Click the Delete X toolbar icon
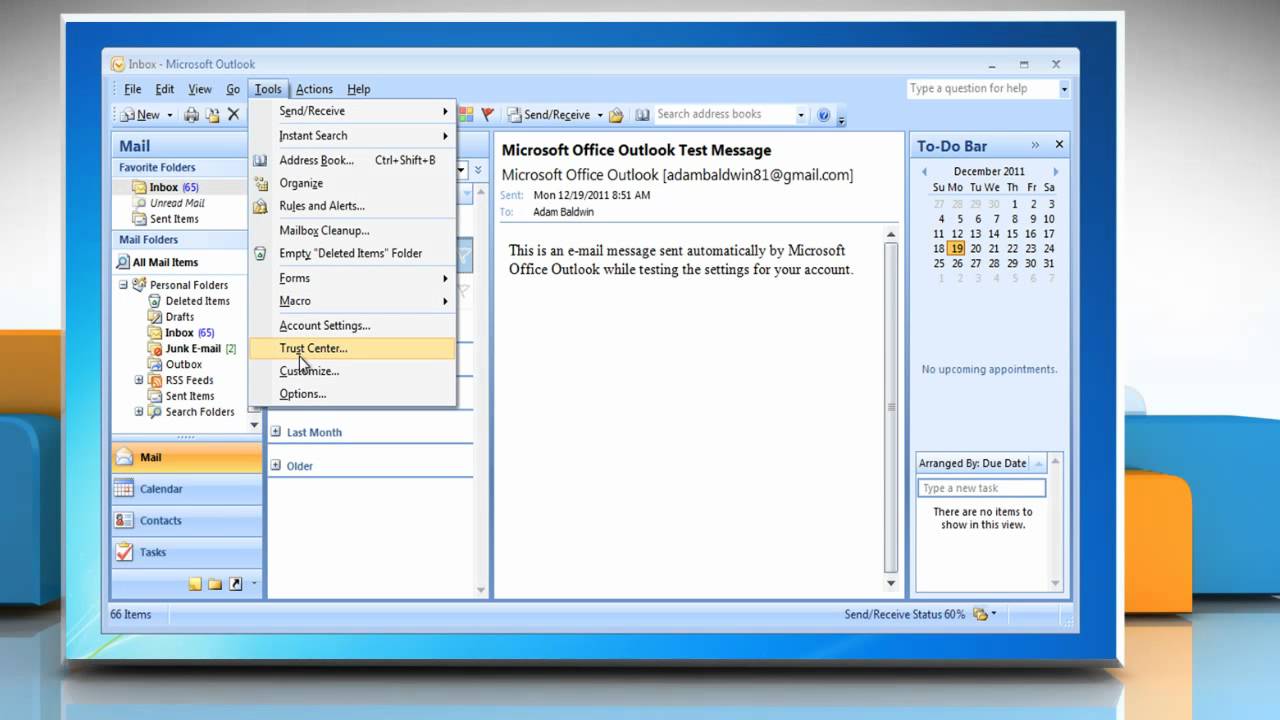This screenshot has height=720, width=1280. coord(234,115)
